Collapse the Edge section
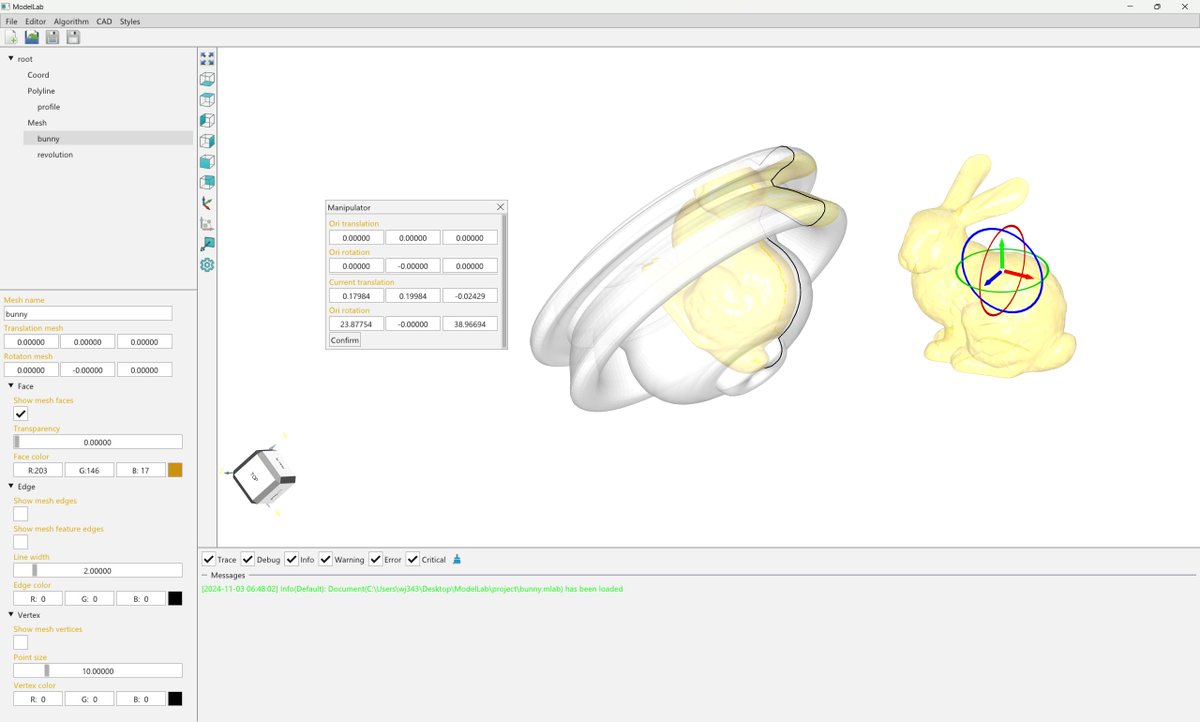The width and height of the screenshot is (1200, 722). click(x=11, y=486)
